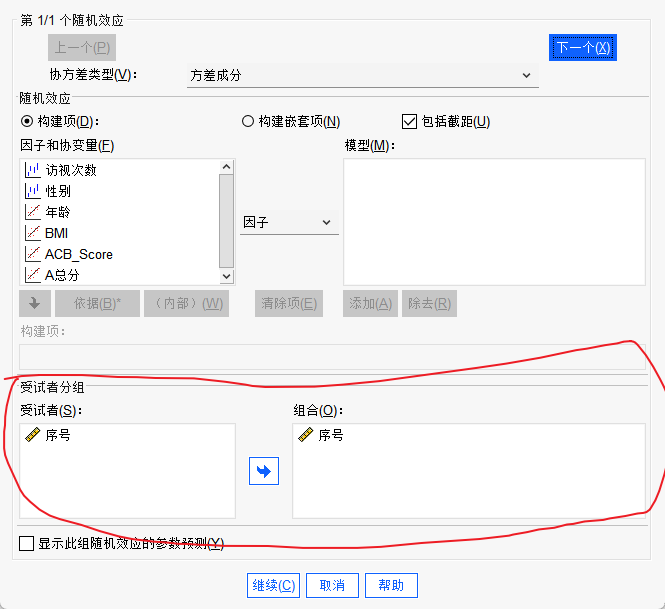Click the 下一个 button
This screenshot has height=609, width=665.
(583, 47)
